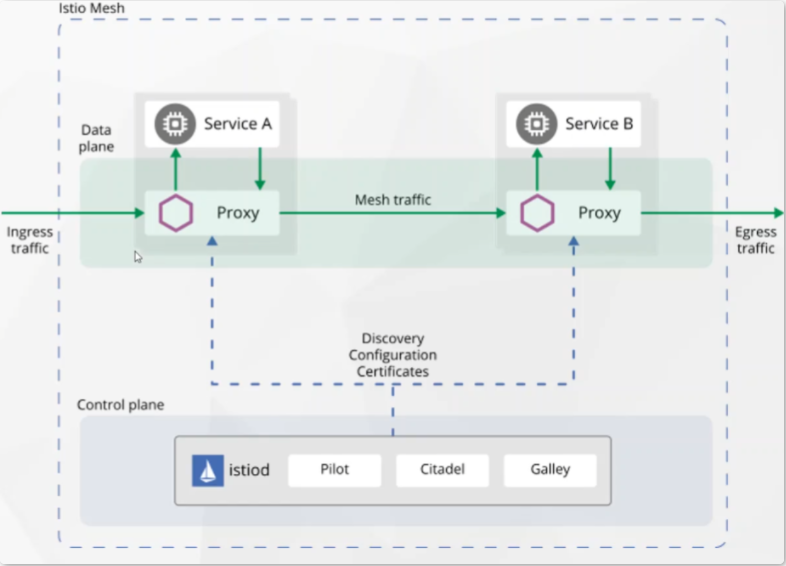Click the hexagon icon beside Service A's Proxy
The width and height of the screenshot is (786, 566).
tap(176, 213)
